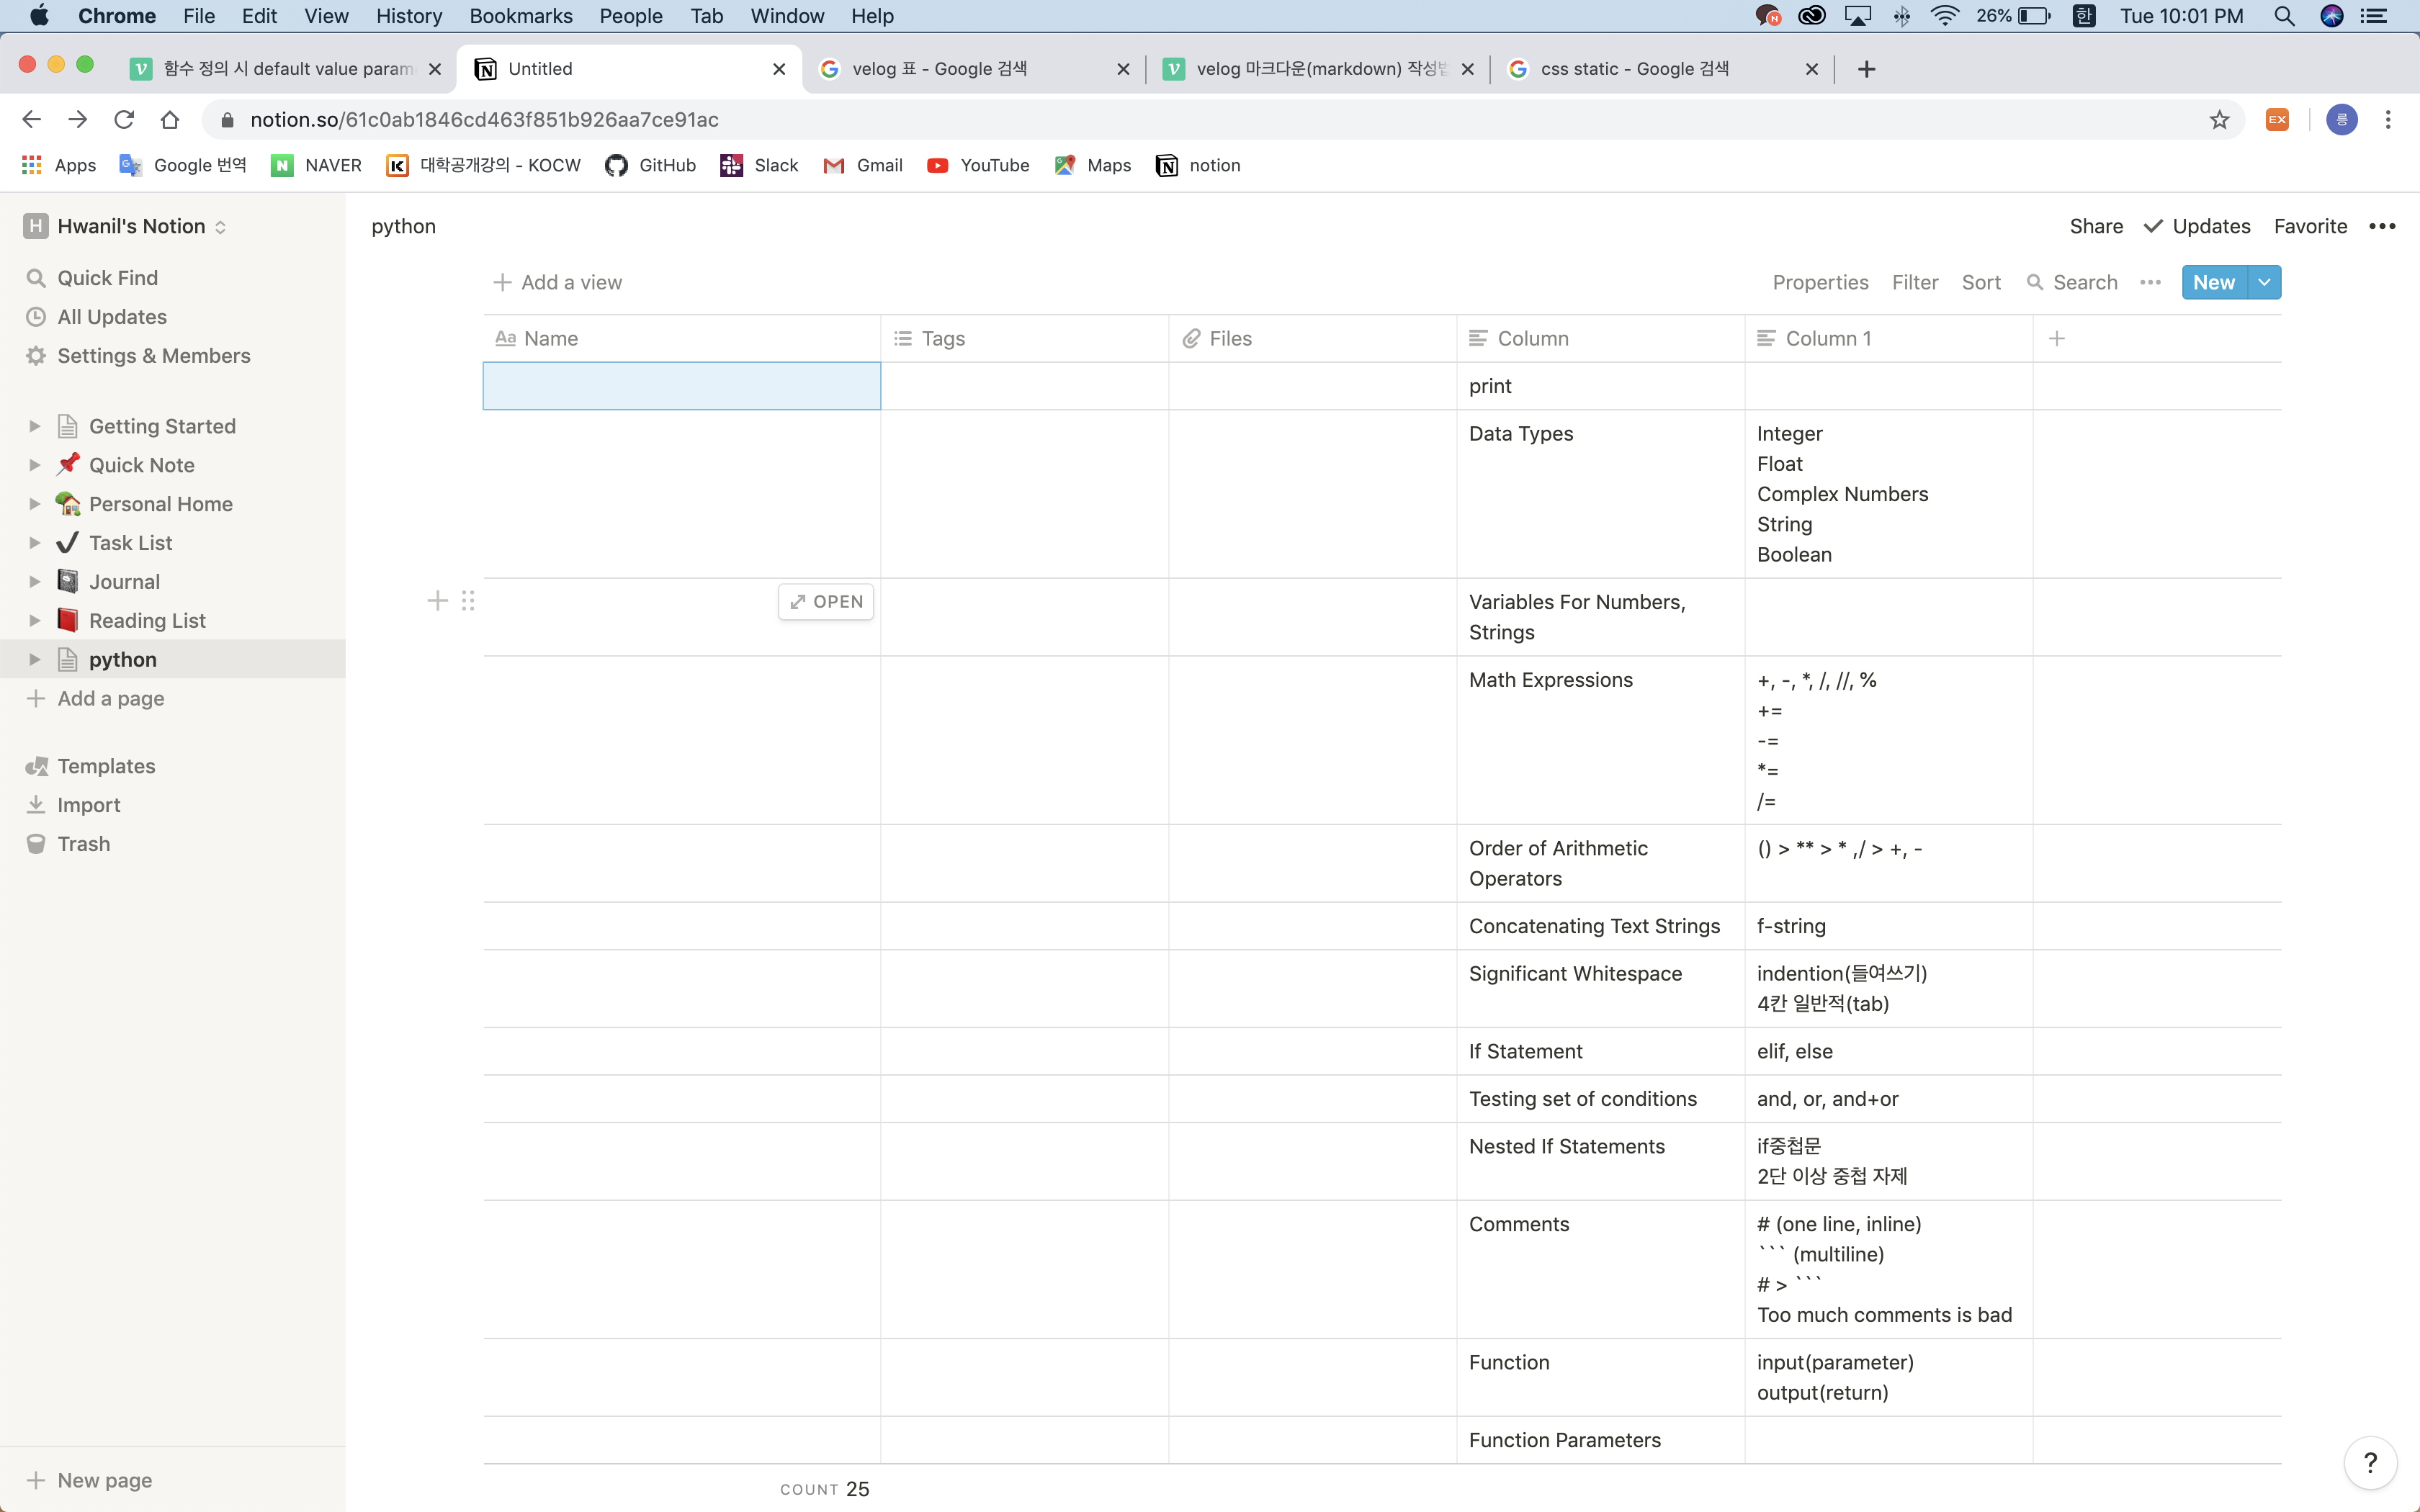The width and height of the screenshot is (2420, 1512).
Task: Click the Filter button
Action: tap(1914, 283)
